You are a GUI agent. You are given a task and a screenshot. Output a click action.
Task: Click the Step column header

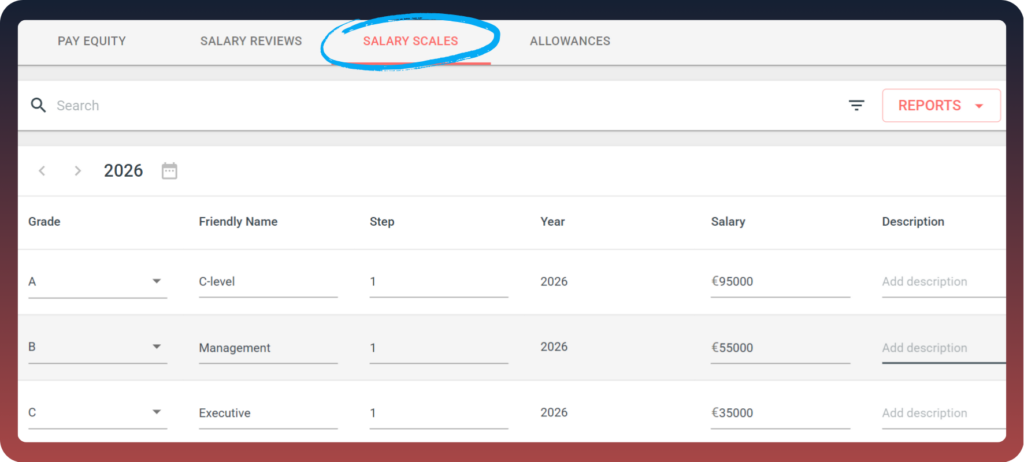pyautogui.click(x=382, y=222)
